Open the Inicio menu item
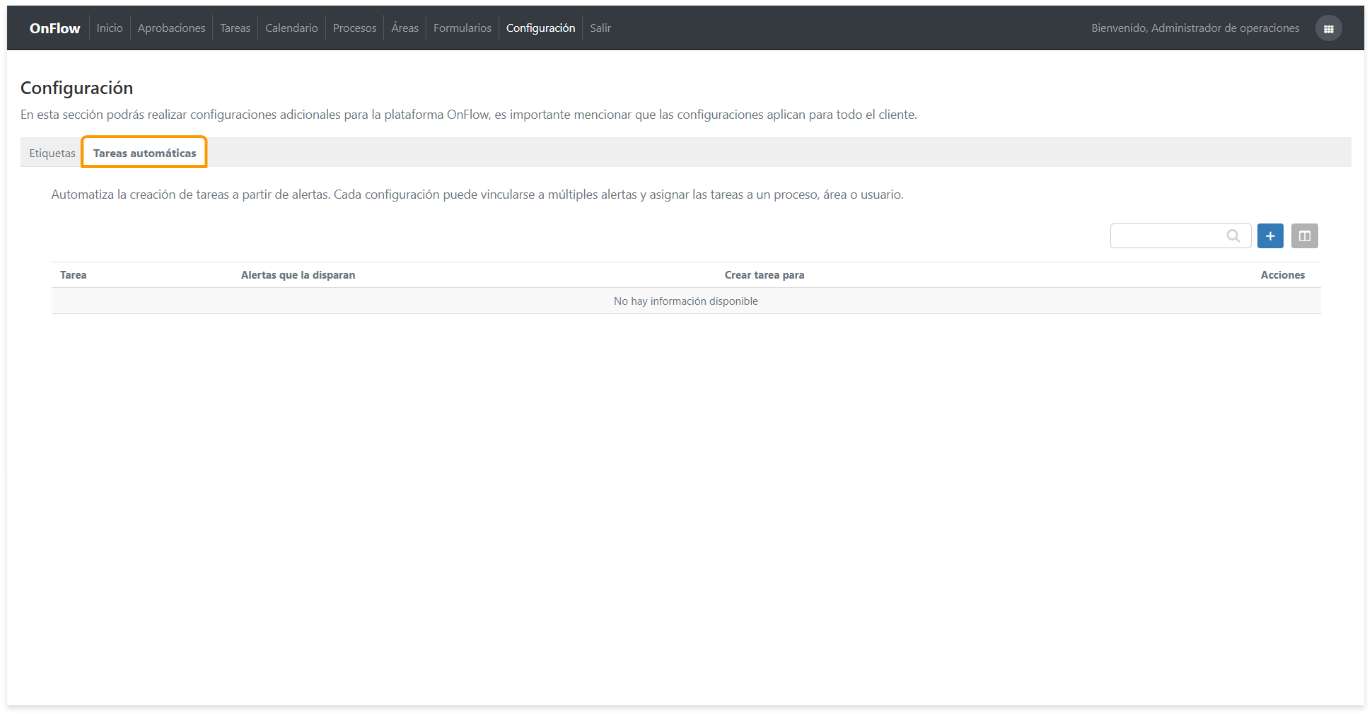This screenshot has width=1372, height=714. [109, 28]
